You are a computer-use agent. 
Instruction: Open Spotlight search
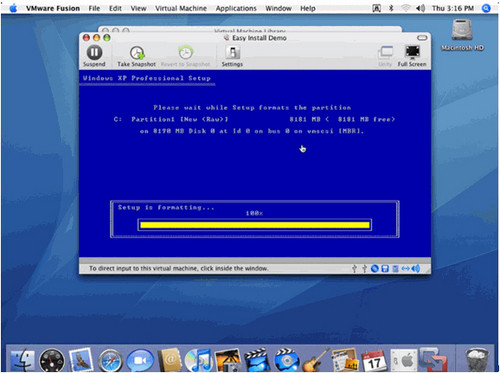(x=486, y=8)
